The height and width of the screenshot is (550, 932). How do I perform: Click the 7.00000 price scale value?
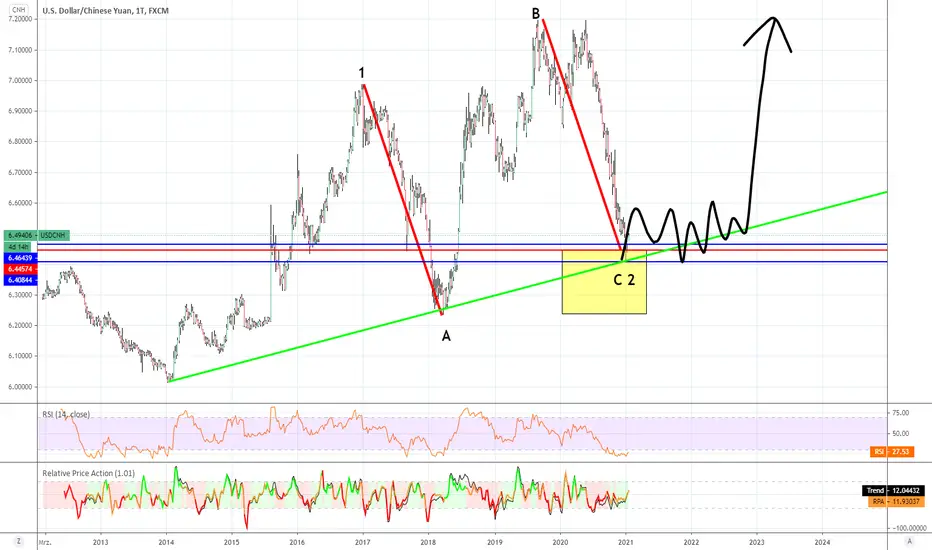[20, 80]
